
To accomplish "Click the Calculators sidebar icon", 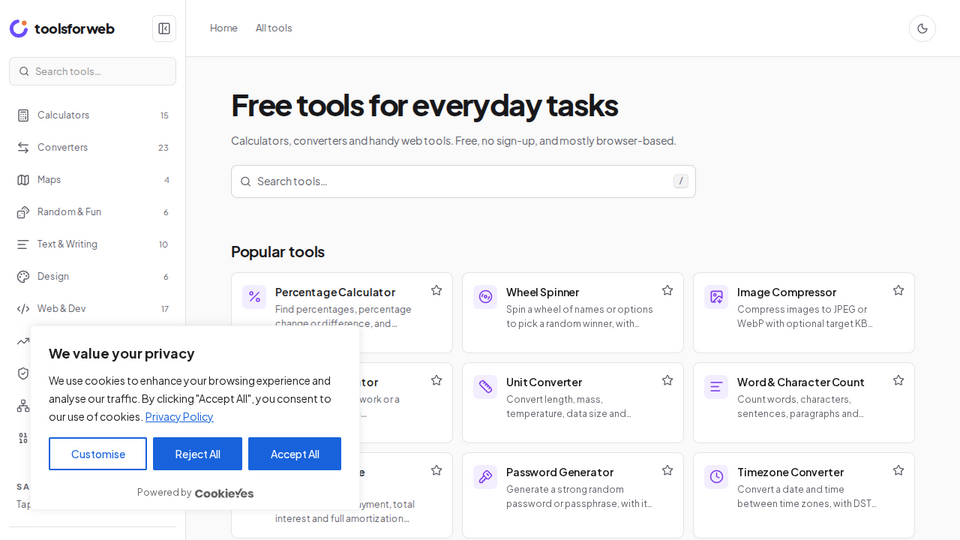I will click(x=23, y=115).
